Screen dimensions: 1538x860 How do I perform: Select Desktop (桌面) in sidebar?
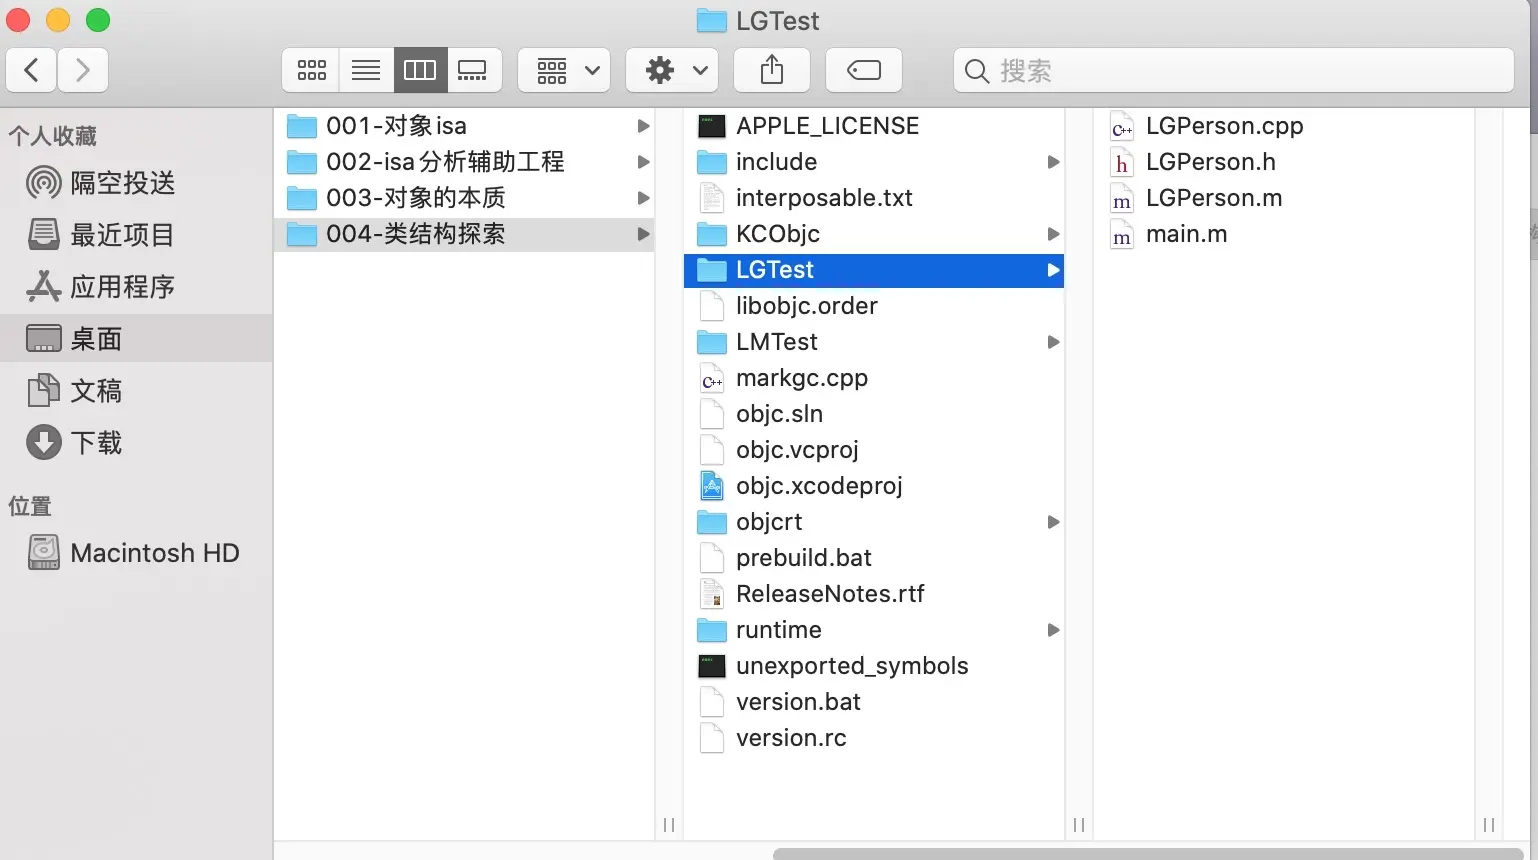click(x=136, y=339)
